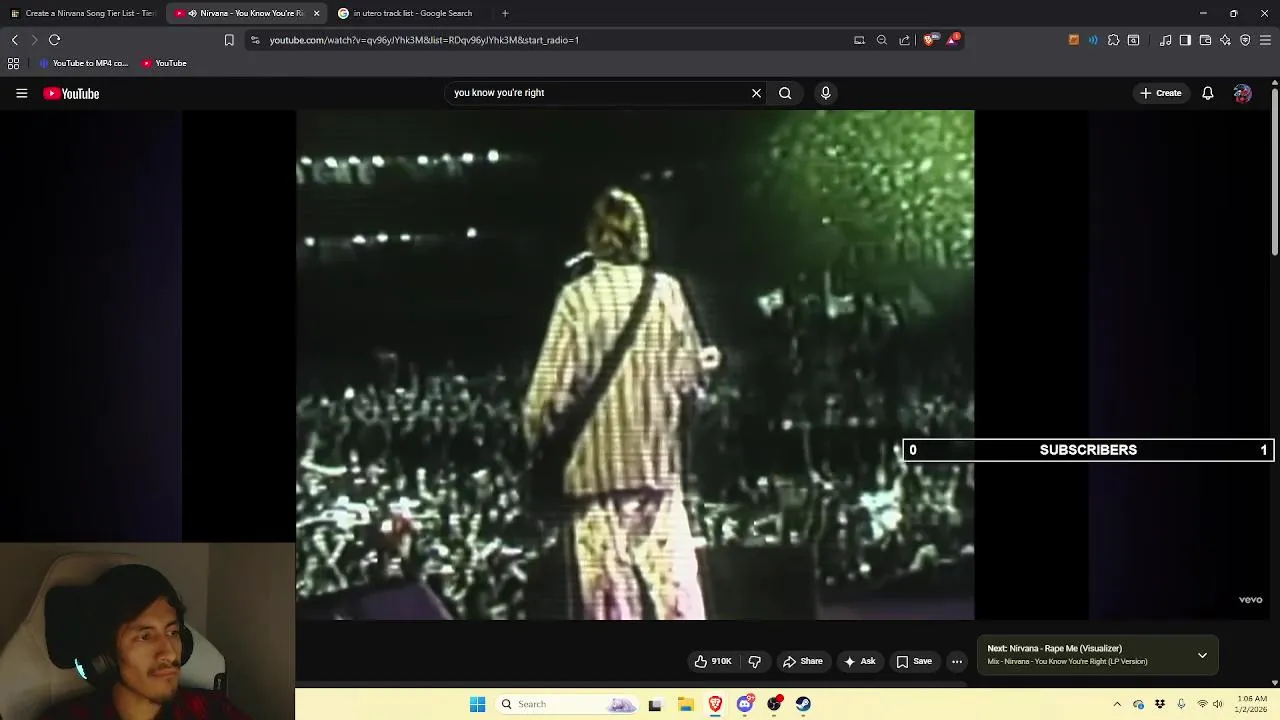
Task: Open a new browser tab
Action: pos(505,13)
